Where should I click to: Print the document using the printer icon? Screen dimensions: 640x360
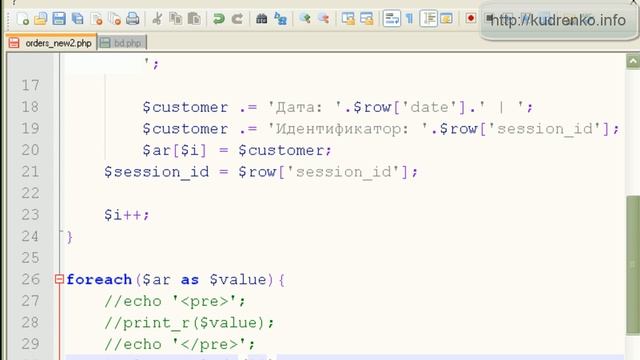pos(133,19)
